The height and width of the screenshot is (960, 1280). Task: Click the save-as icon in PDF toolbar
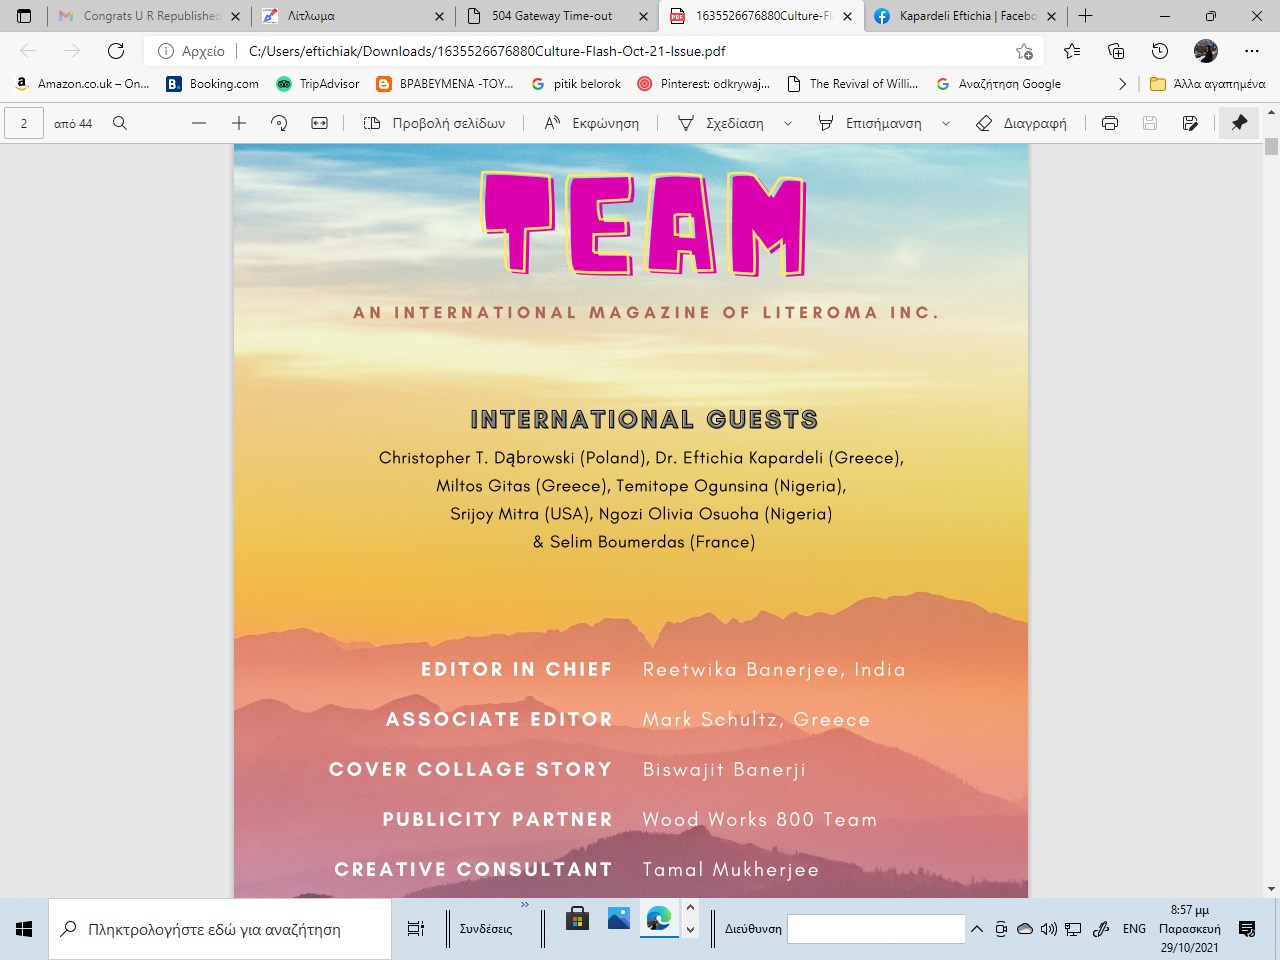(x=1190, y=123)
